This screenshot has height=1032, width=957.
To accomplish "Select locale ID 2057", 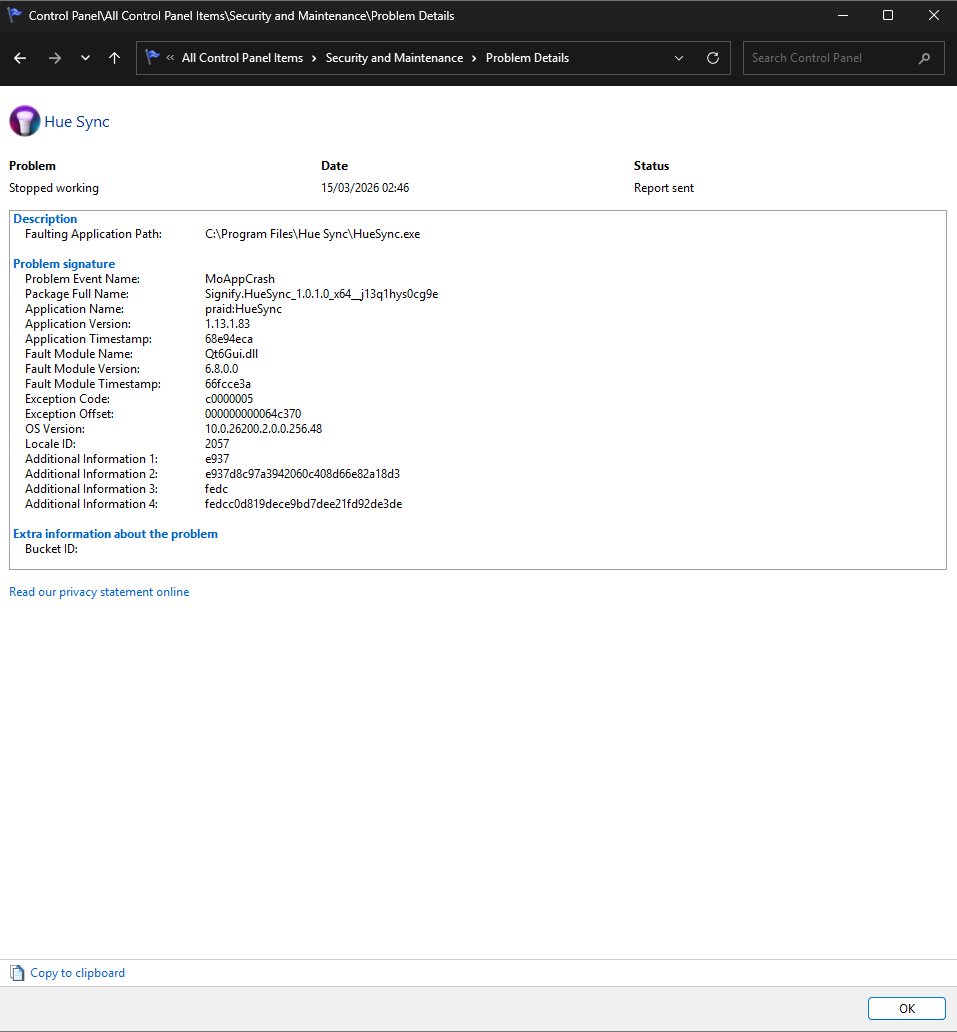I will (x=217, y=444).
